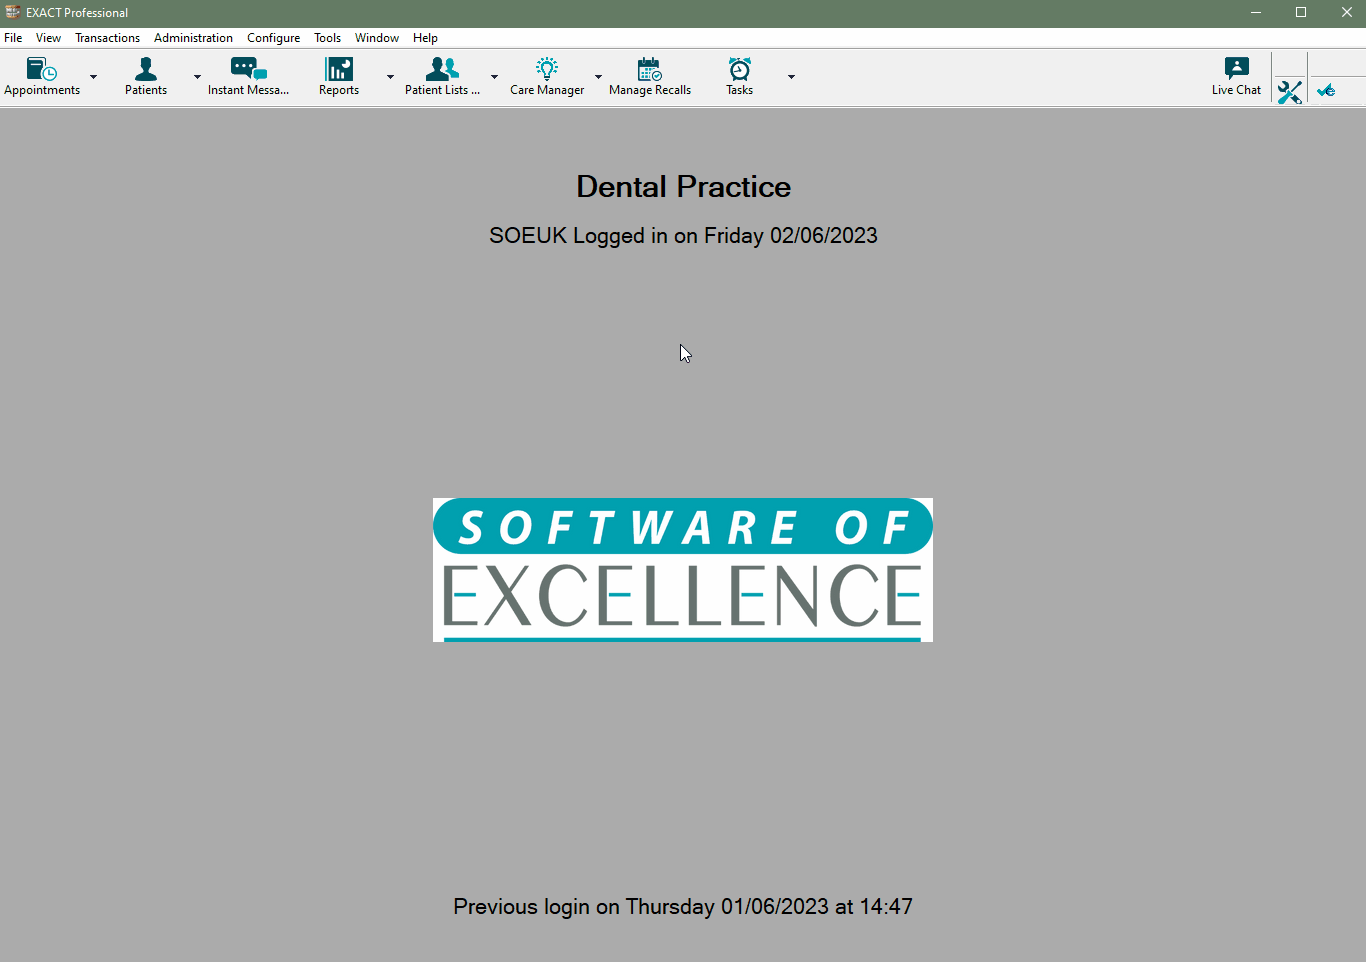Open Tasks alarm clock icon
The image size is (1366, 962).
740,70
